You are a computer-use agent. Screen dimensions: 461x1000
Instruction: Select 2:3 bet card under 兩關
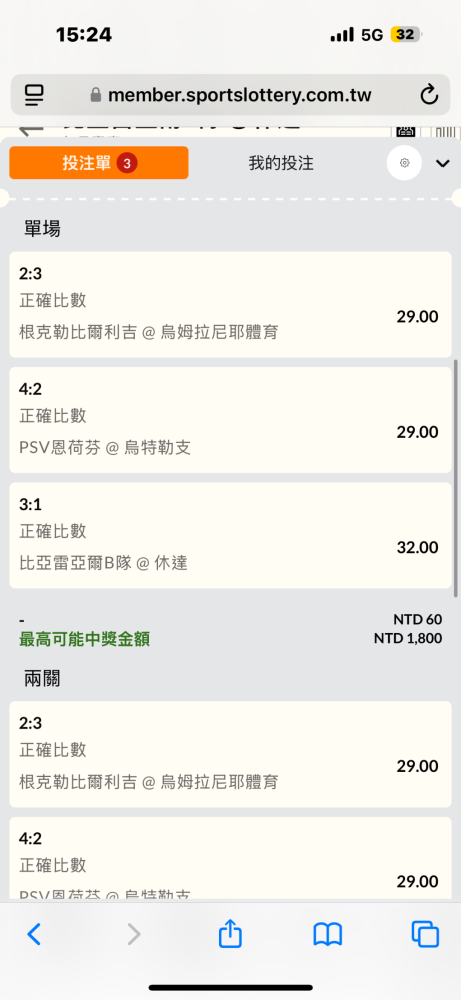pos(230,754)
